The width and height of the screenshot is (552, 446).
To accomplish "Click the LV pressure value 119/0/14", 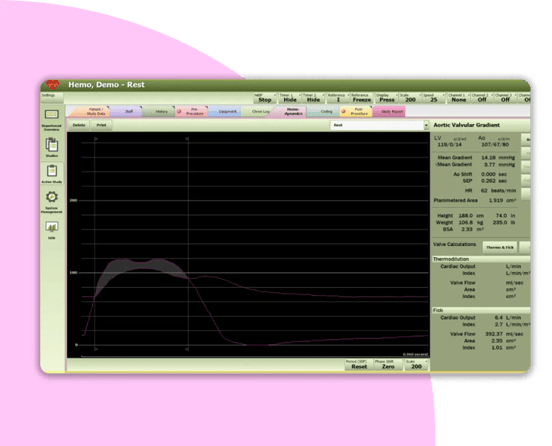I will (449, 145).
